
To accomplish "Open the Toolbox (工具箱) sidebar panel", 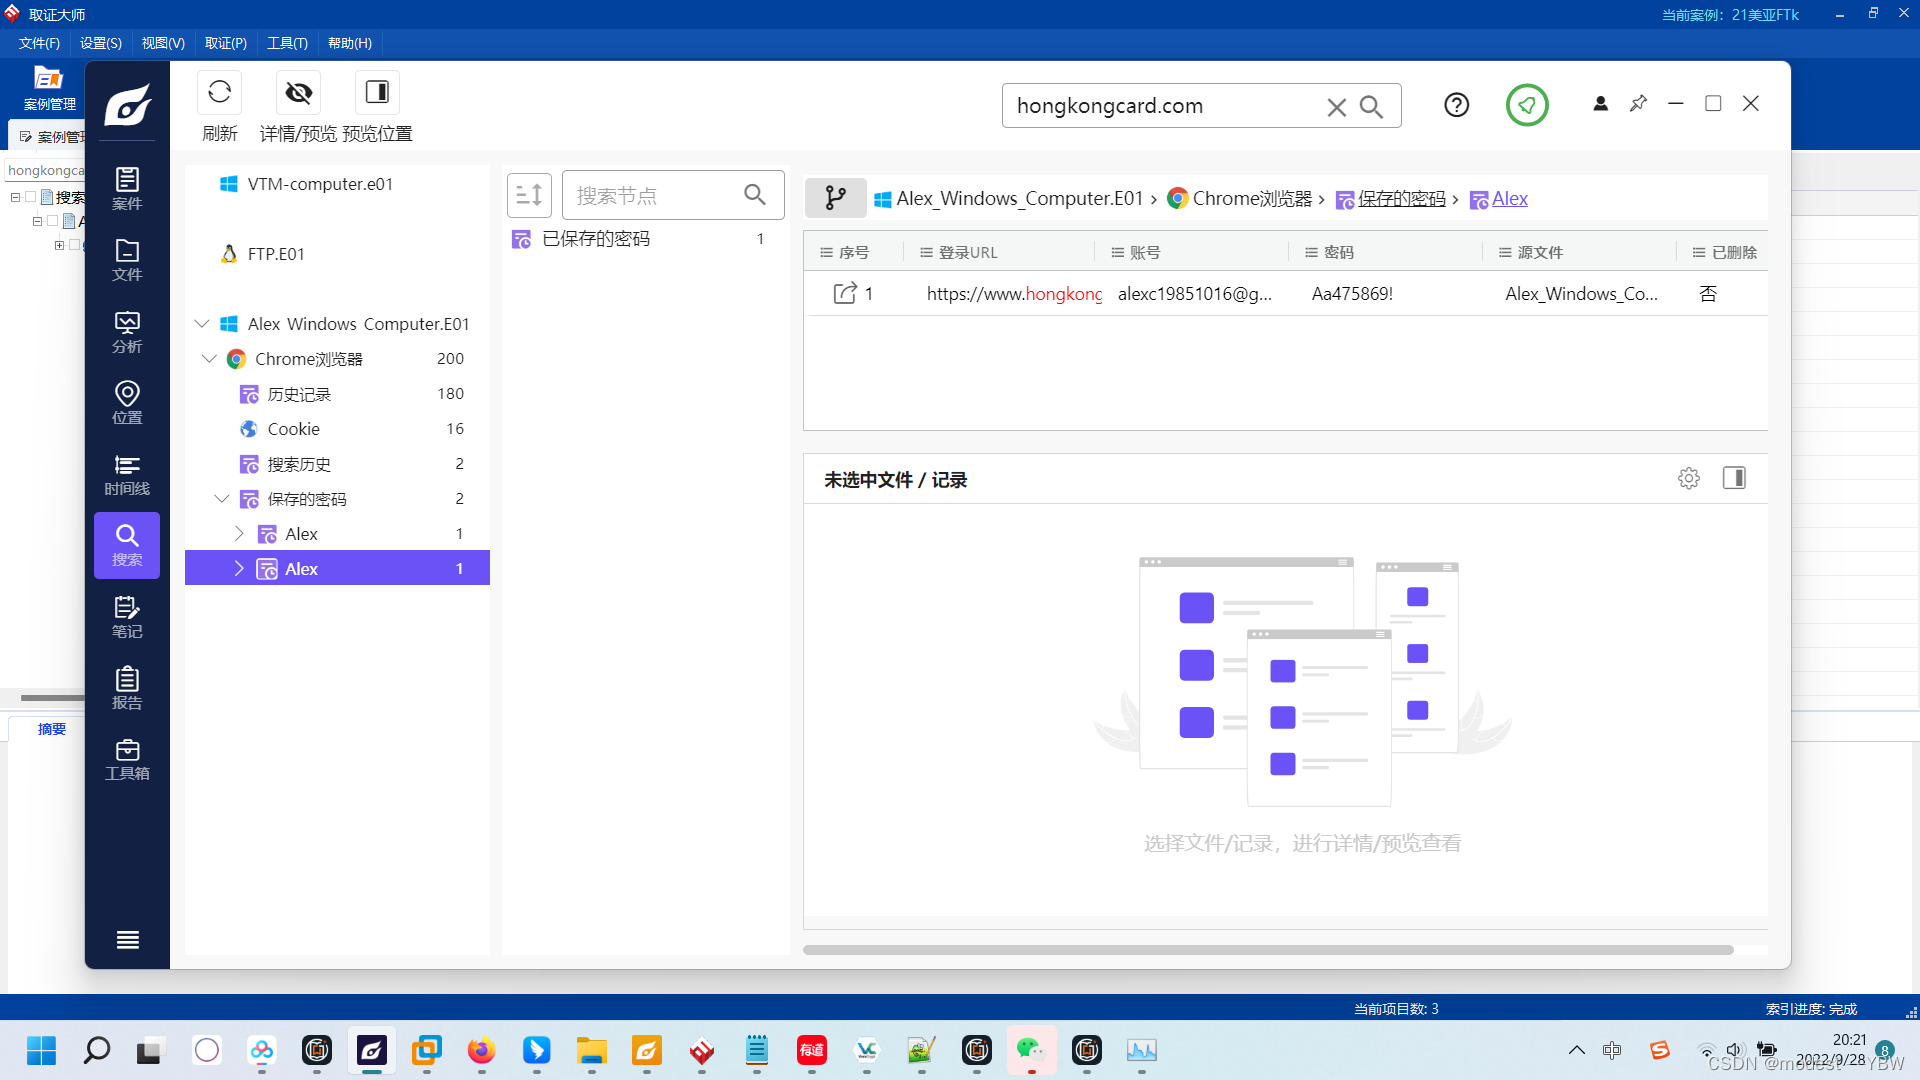I will [x=127, y=759].
